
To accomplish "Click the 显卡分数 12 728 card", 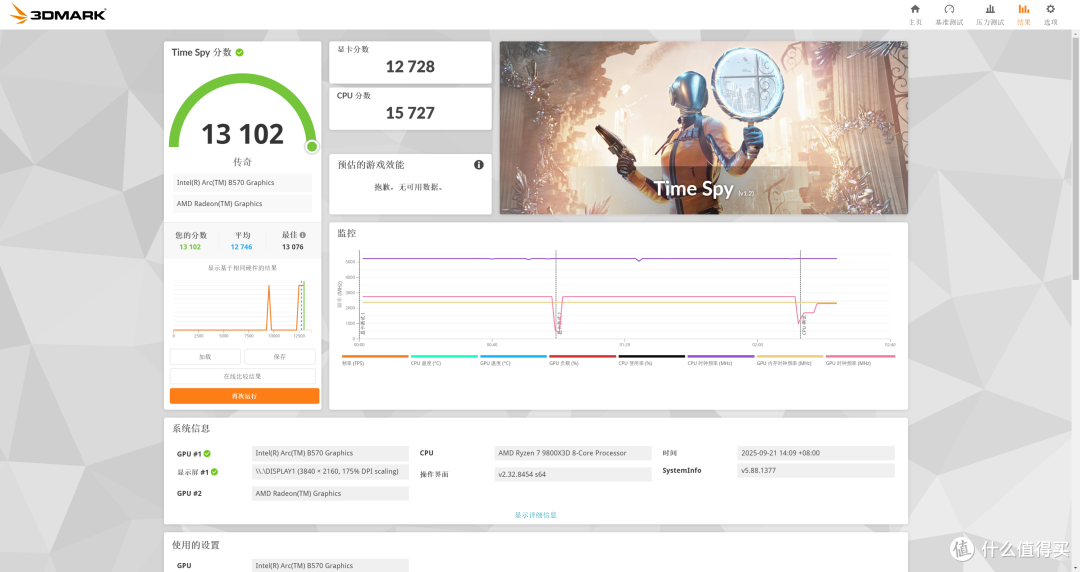I will 411,62.
